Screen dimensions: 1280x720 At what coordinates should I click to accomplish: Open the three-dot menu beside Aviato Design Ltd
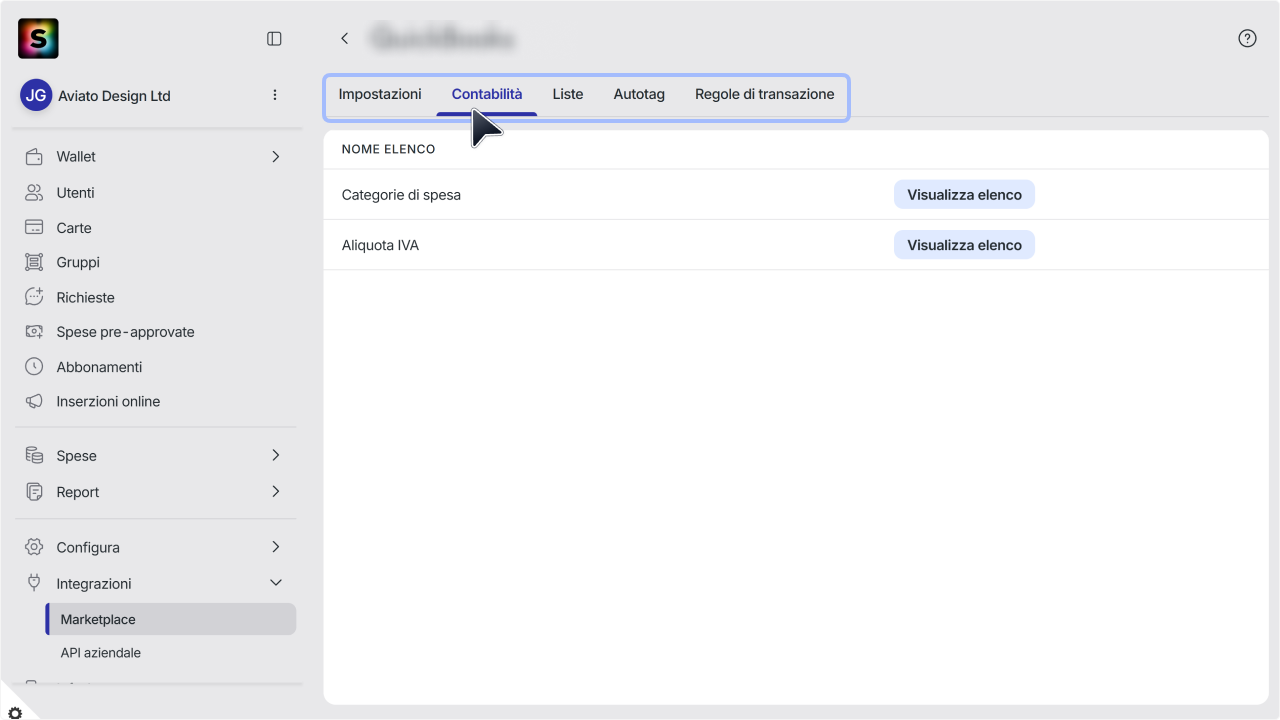pos(275,95)
